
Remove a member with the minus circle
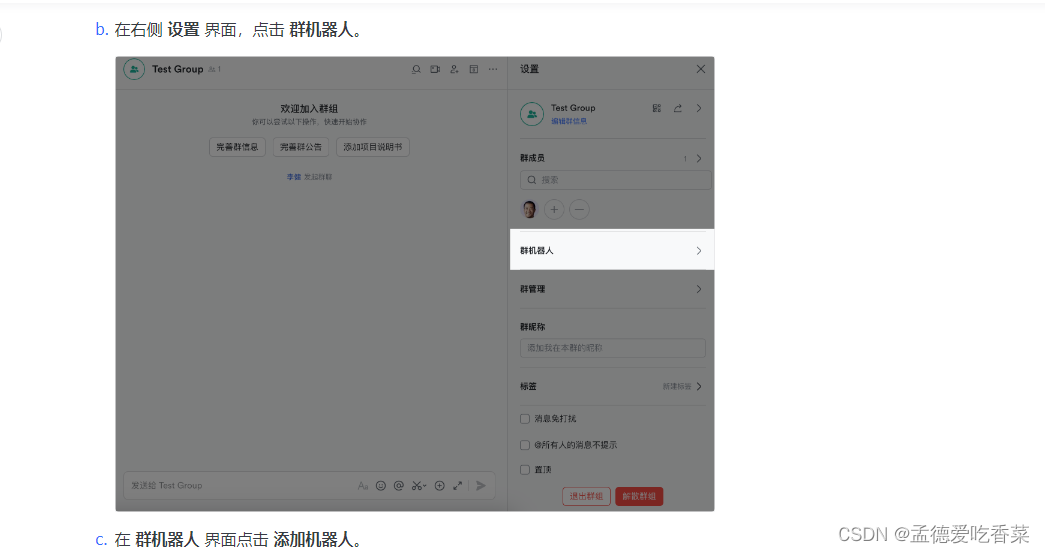[x=579, y=209]
